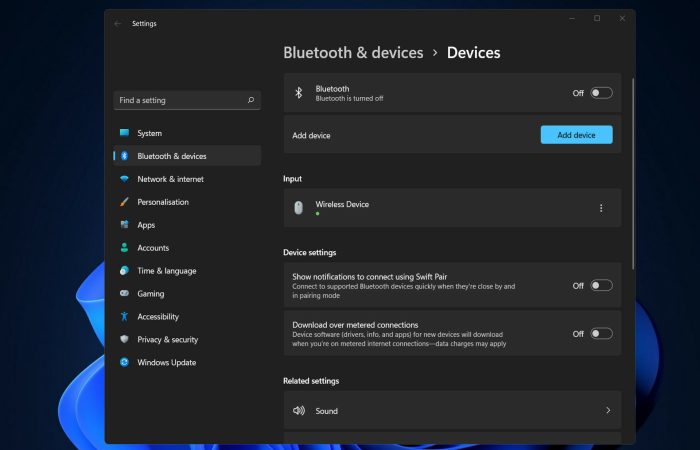
Task: Go back to Bluetooth & devices breadcrumb
Action: click(x=353, y=53)
